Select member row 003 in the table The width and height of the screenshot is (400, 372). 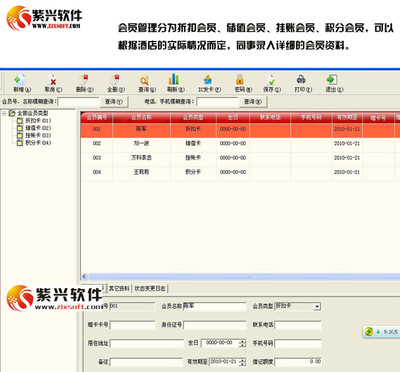[240, 158]
